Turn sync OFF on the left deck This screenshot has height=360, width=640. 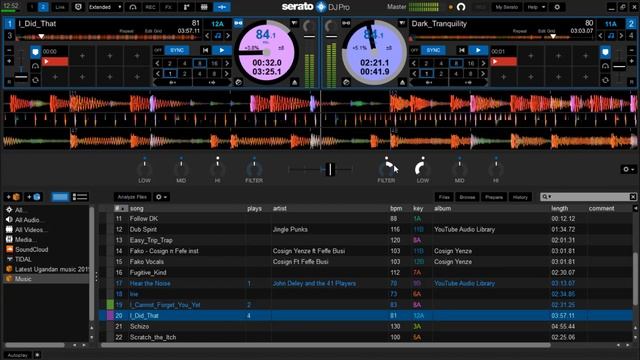[x=158, y=50]
